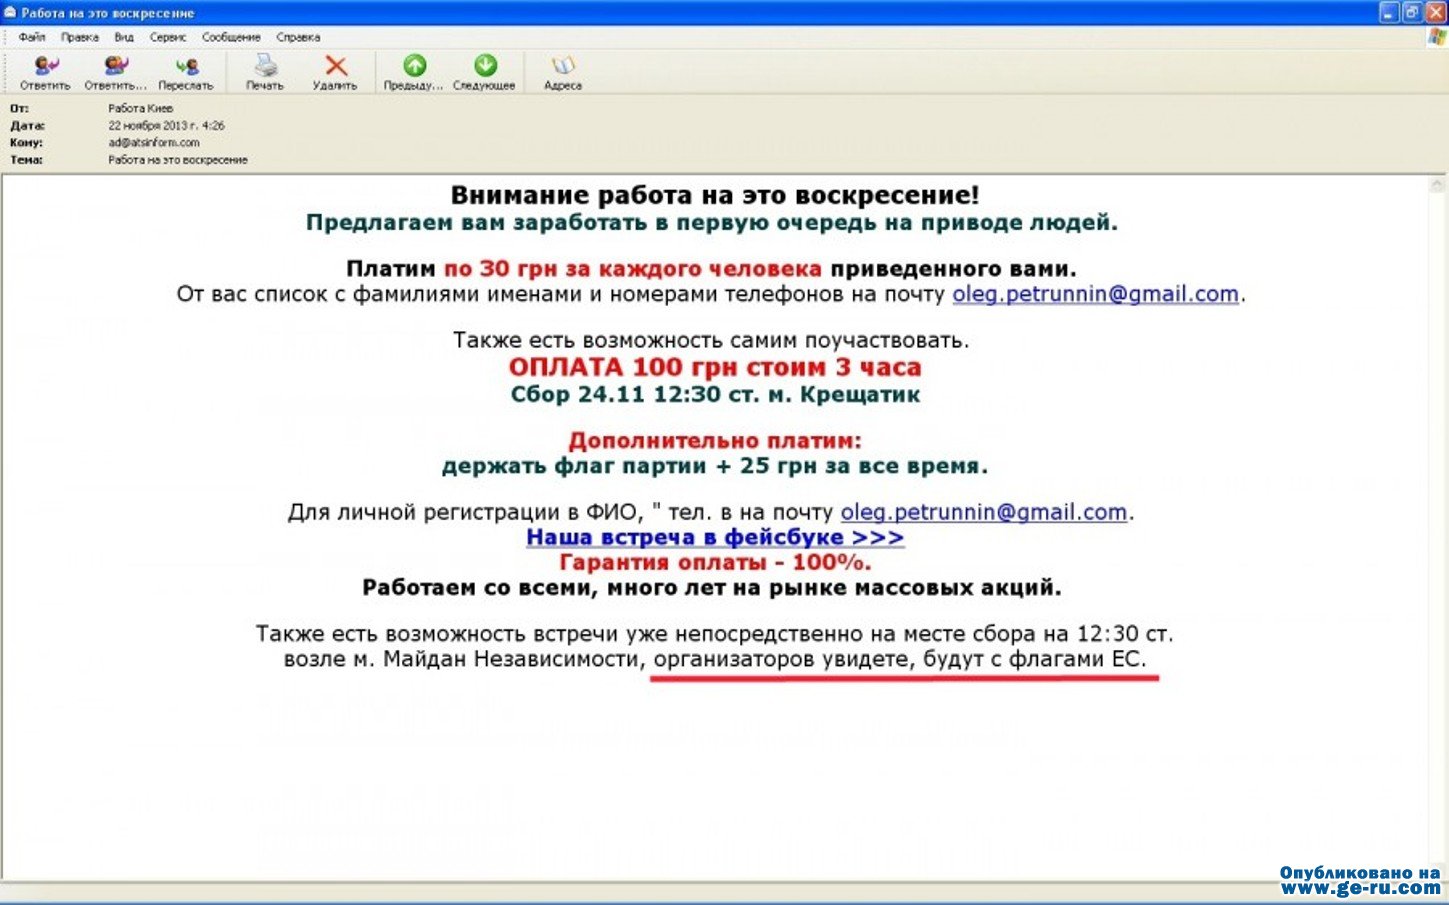The width and height of the screenshot is (1449, 905).
Task: Open the Вид menu
Action: (124, 37)
